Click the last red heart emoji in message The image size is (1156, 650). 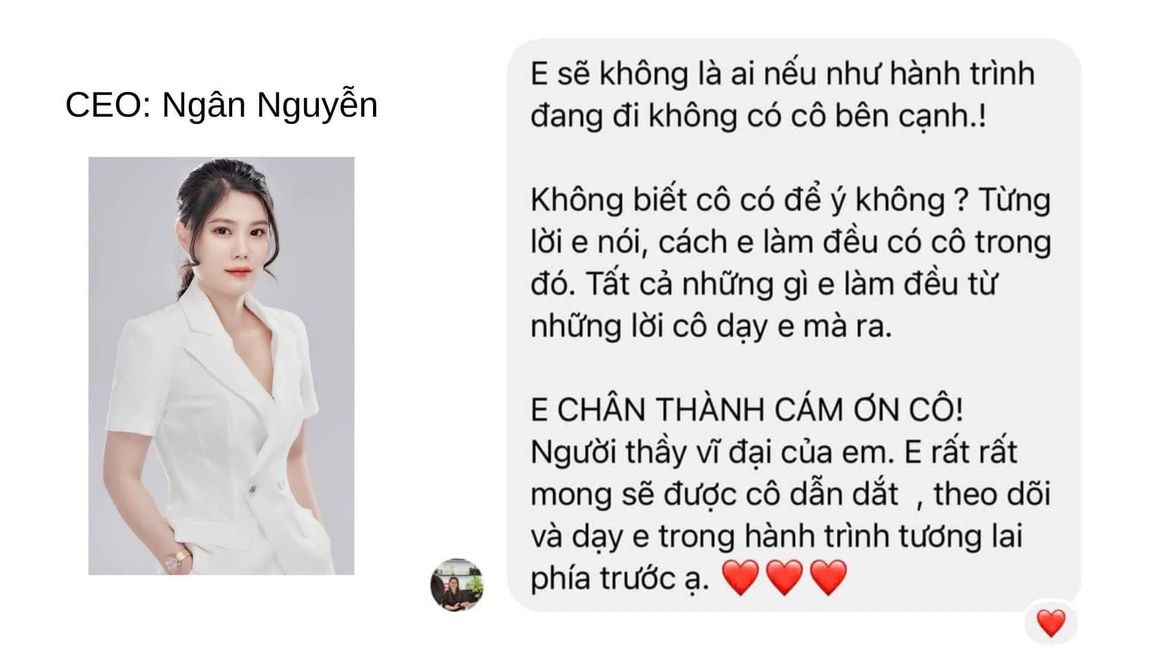(829, 577)
